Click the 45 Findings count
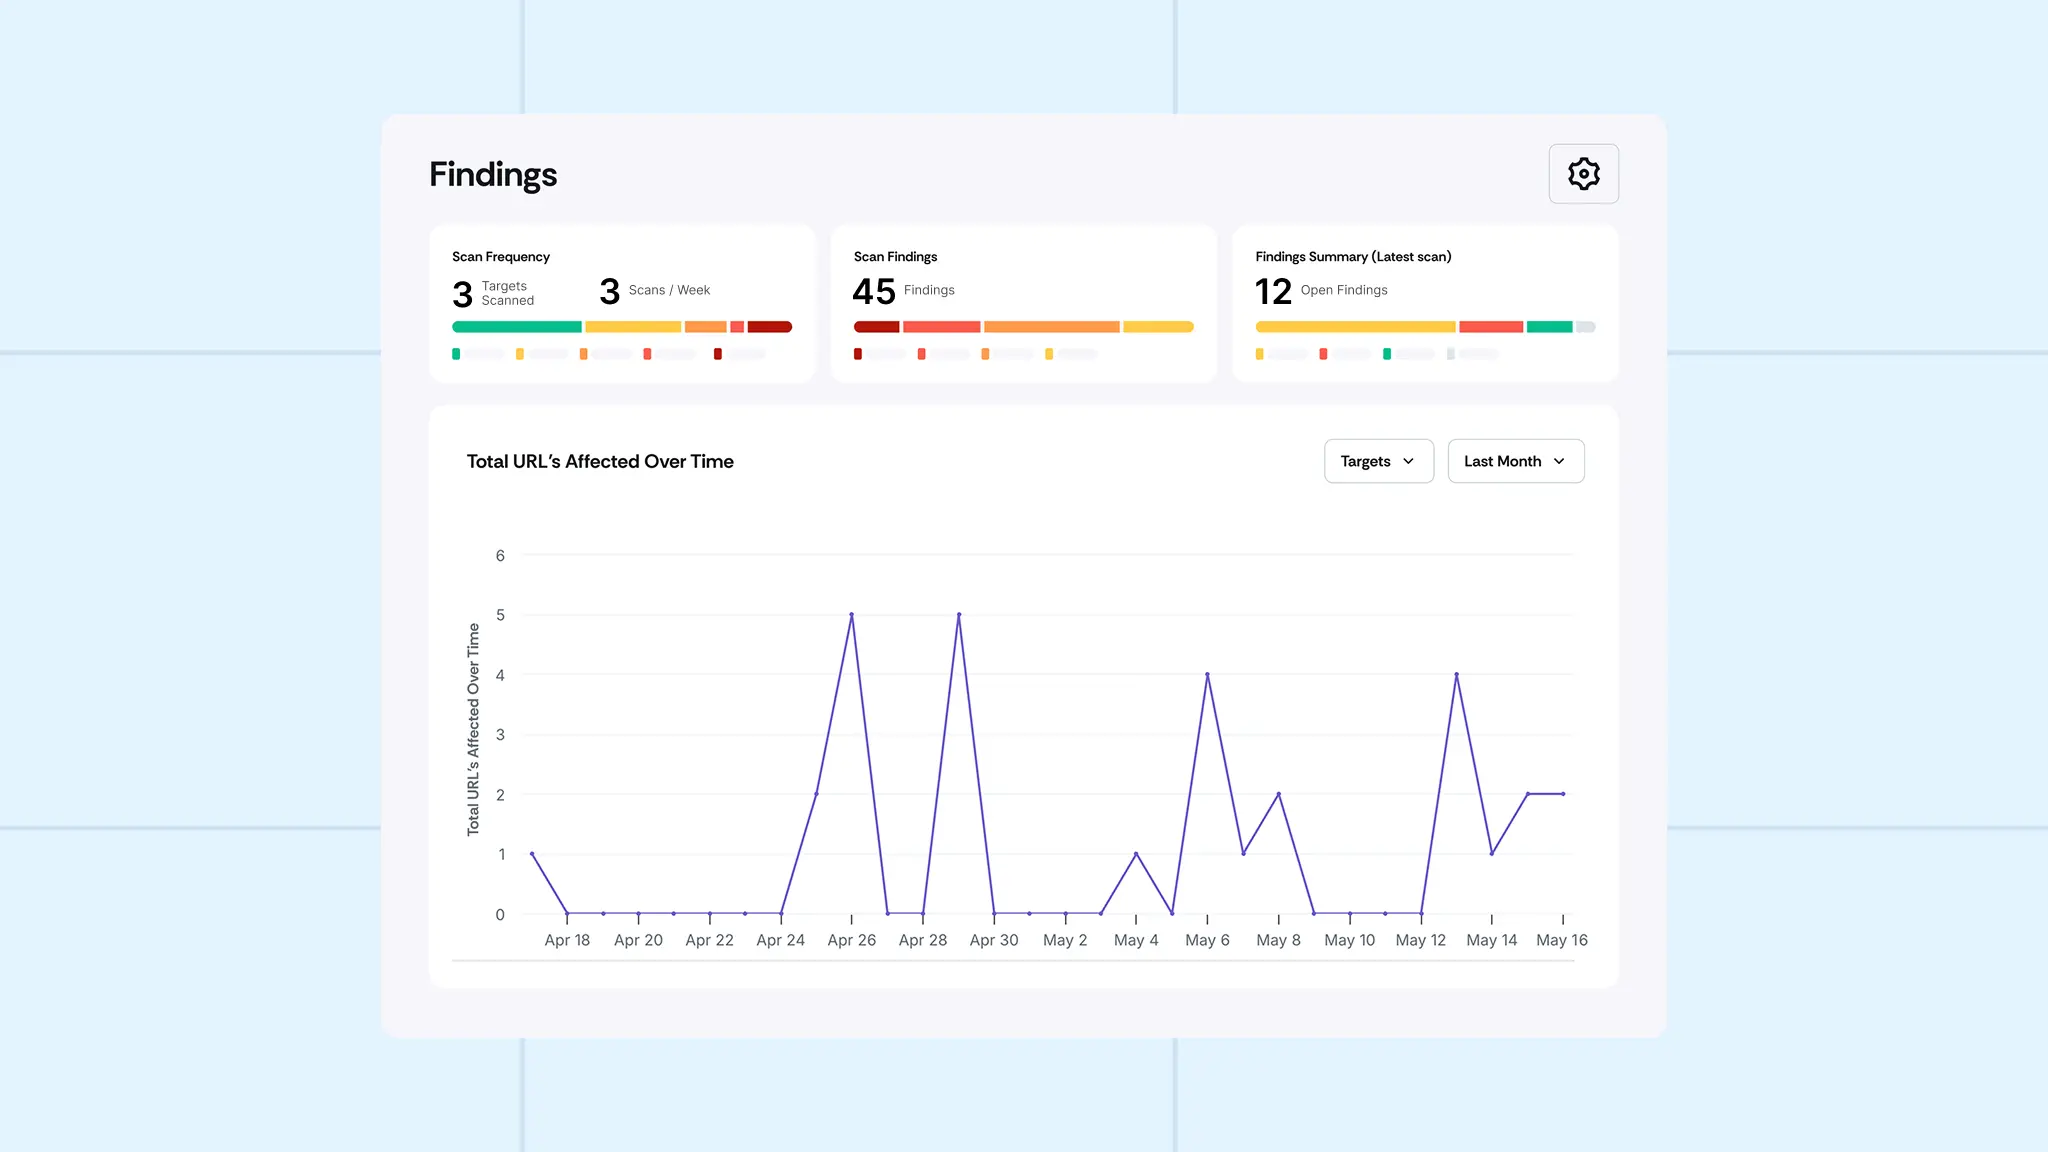 874,291
